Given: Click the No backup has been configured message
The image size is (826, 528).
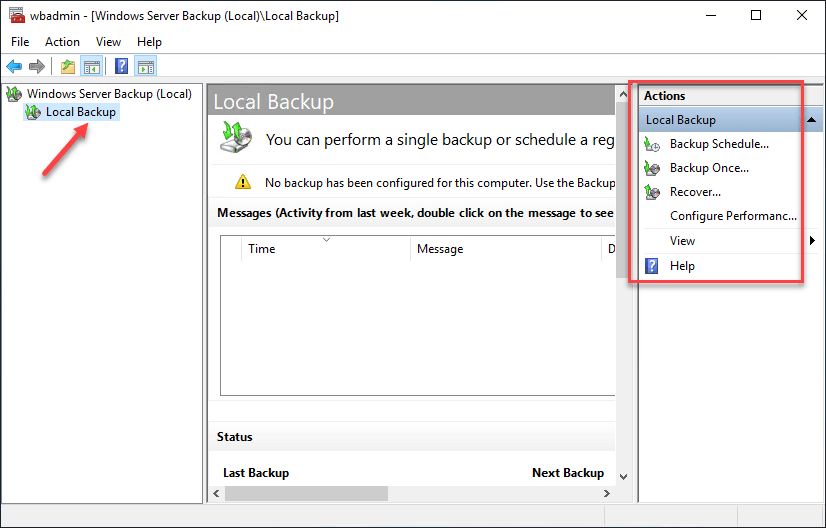Looking at the screenshot, I should coord(439,182).
